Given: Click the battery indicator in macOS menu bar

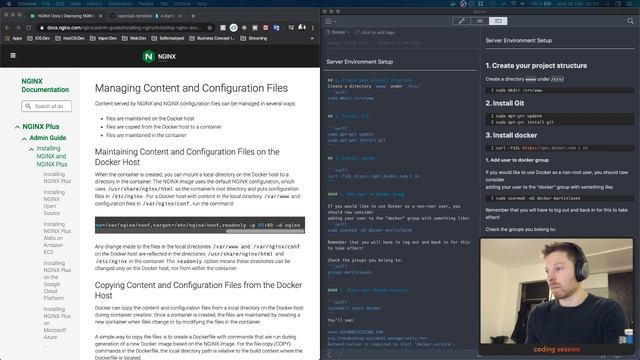Looking at the screenshot, I should coord(547,4).
